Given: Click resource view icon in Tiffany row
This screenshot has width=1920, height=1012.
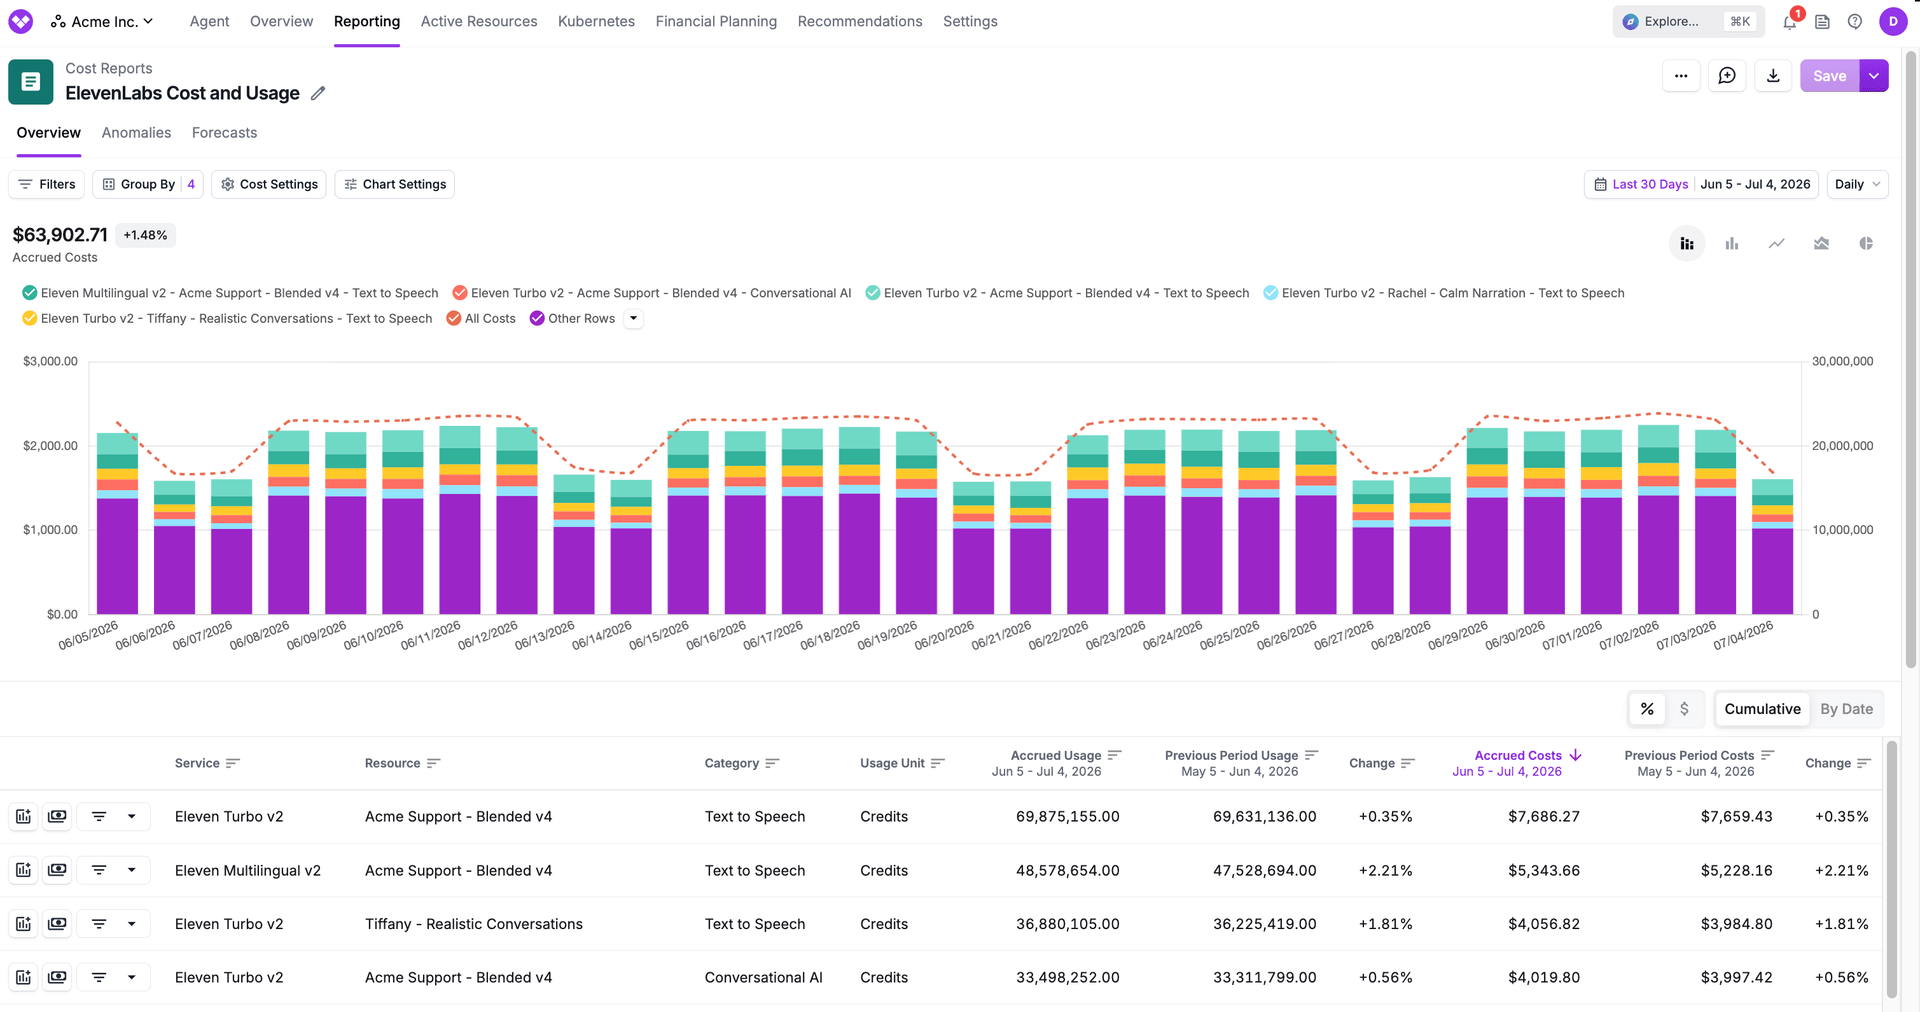Looking at the screenshot, I should [x=57, y=924].
